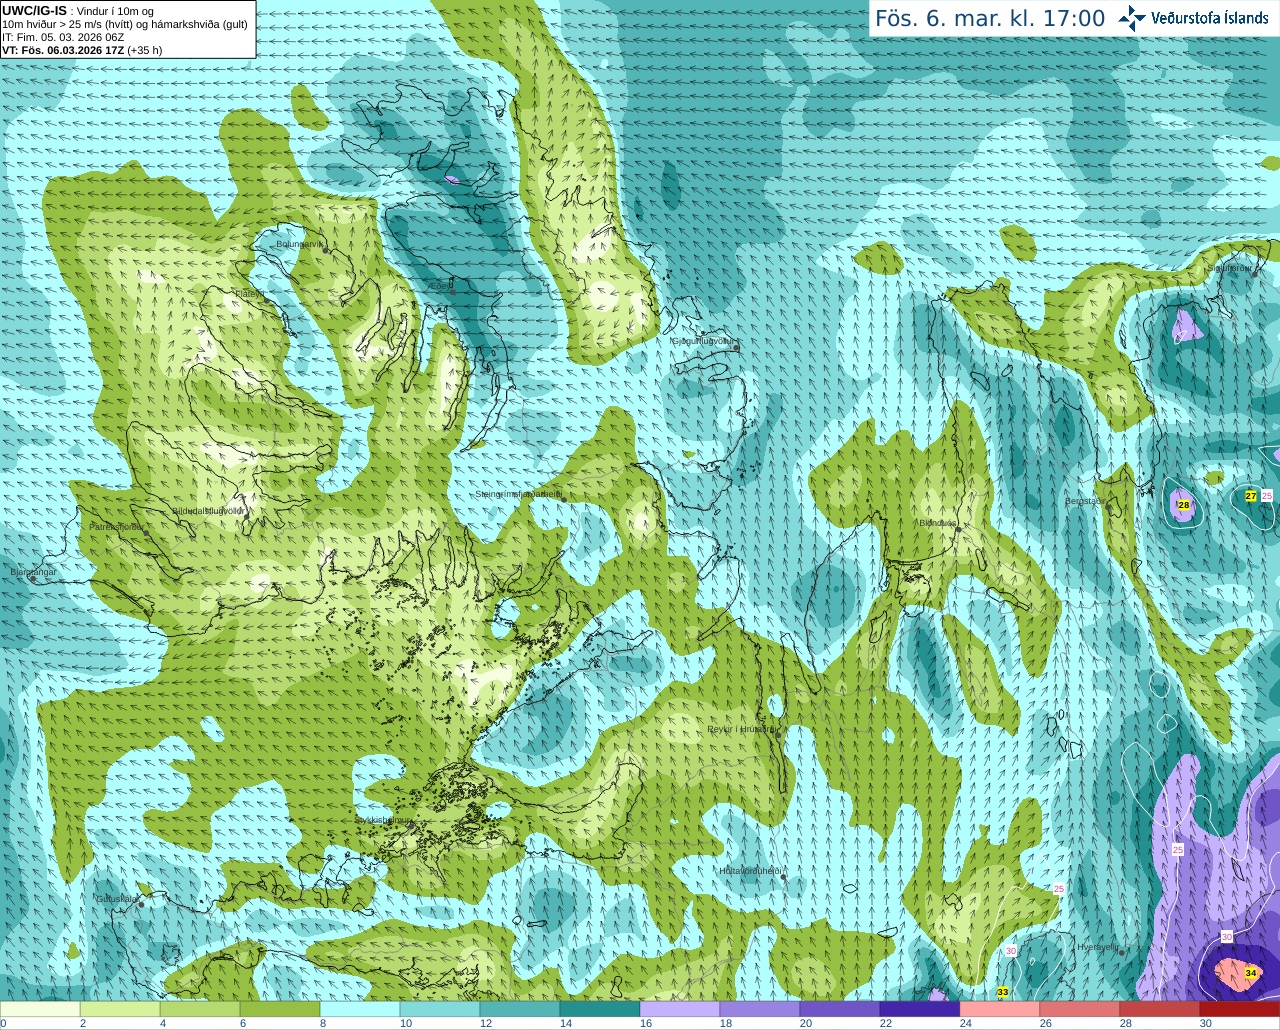Click the Veðurstofa Íslands name text
The width and height of the screenshot is (1280, 1030).
[x=1209, y=18]
